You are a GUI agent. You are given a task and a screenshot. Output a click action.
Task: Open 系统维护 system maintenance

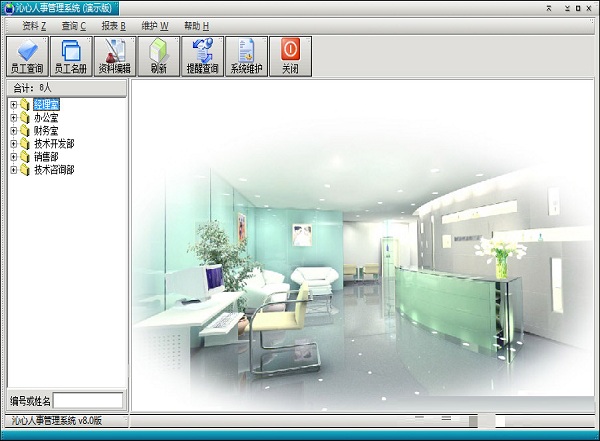coord(246,57)
